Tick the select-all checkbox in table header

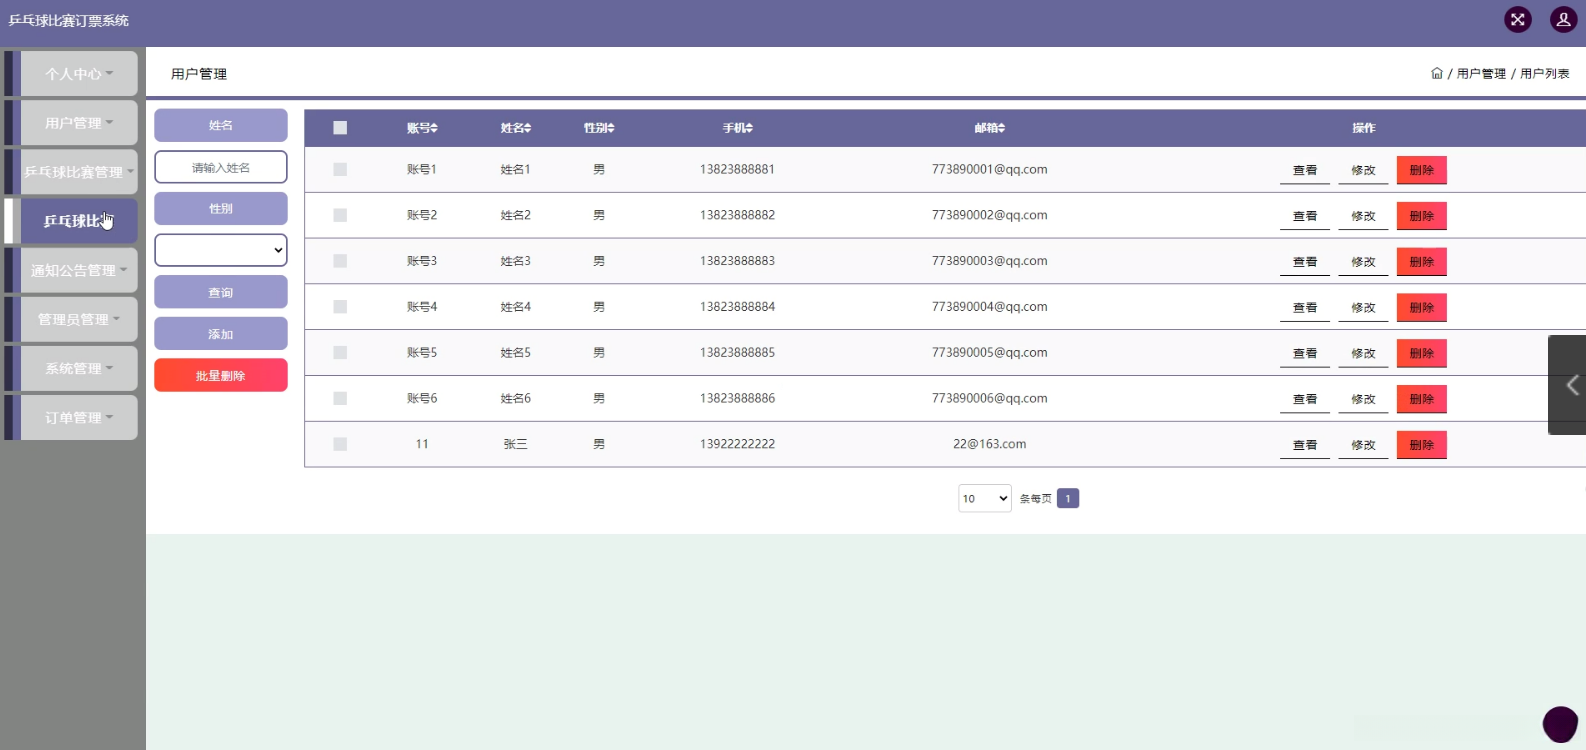point(340,128)
